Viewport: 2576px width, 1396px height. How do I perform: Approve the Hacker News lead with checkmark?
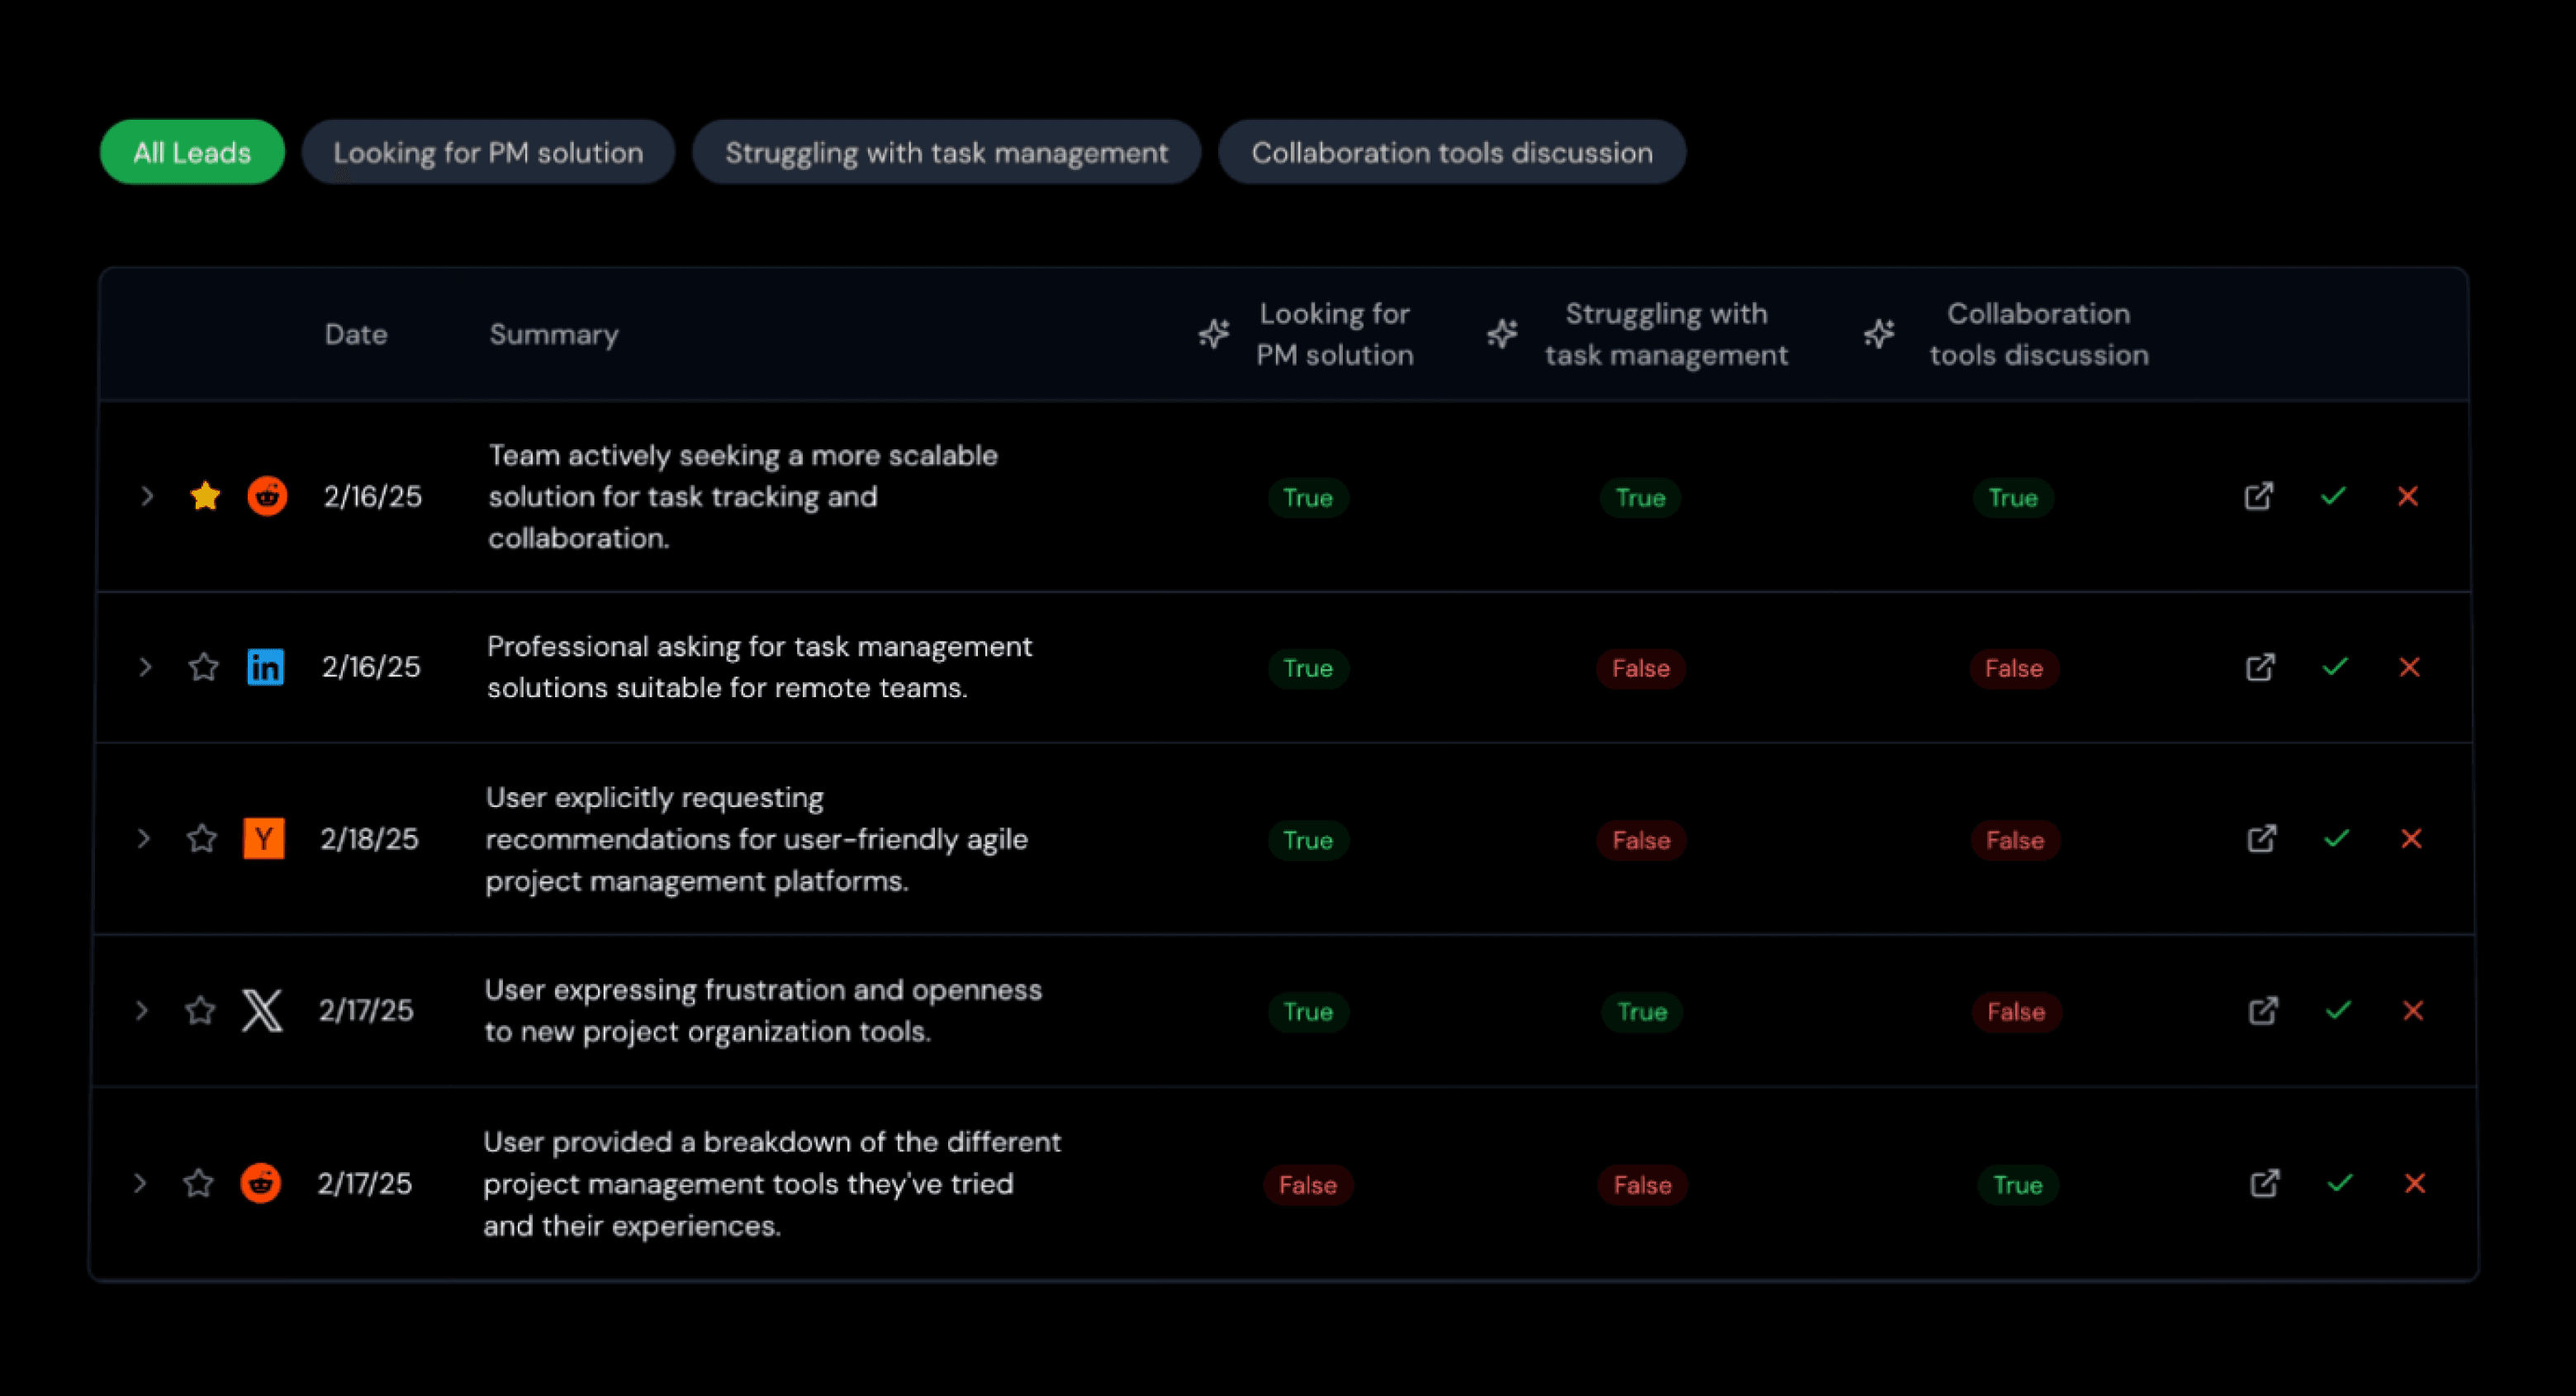[x=2336, y=838]
